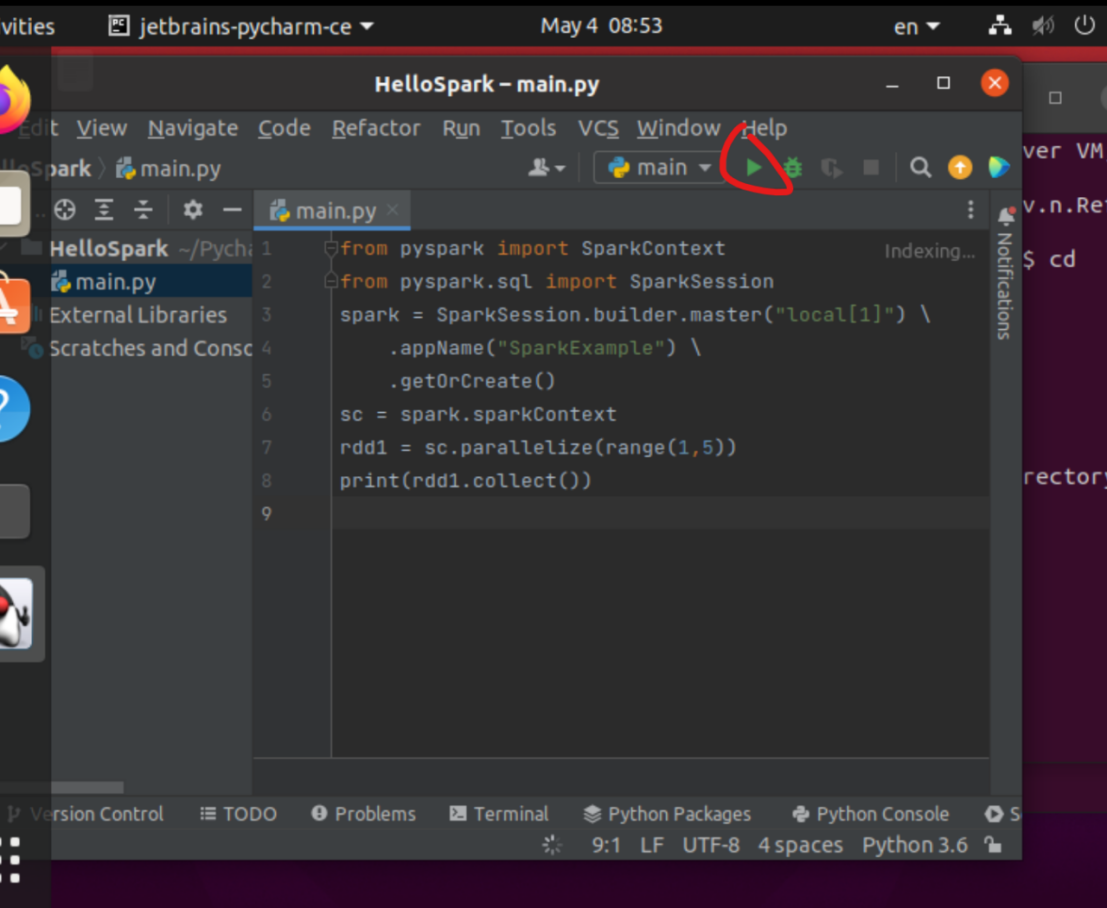Screen dimensions: 1107x908
Task: Click Expand All icon in project panel
Action: (104, 210)
